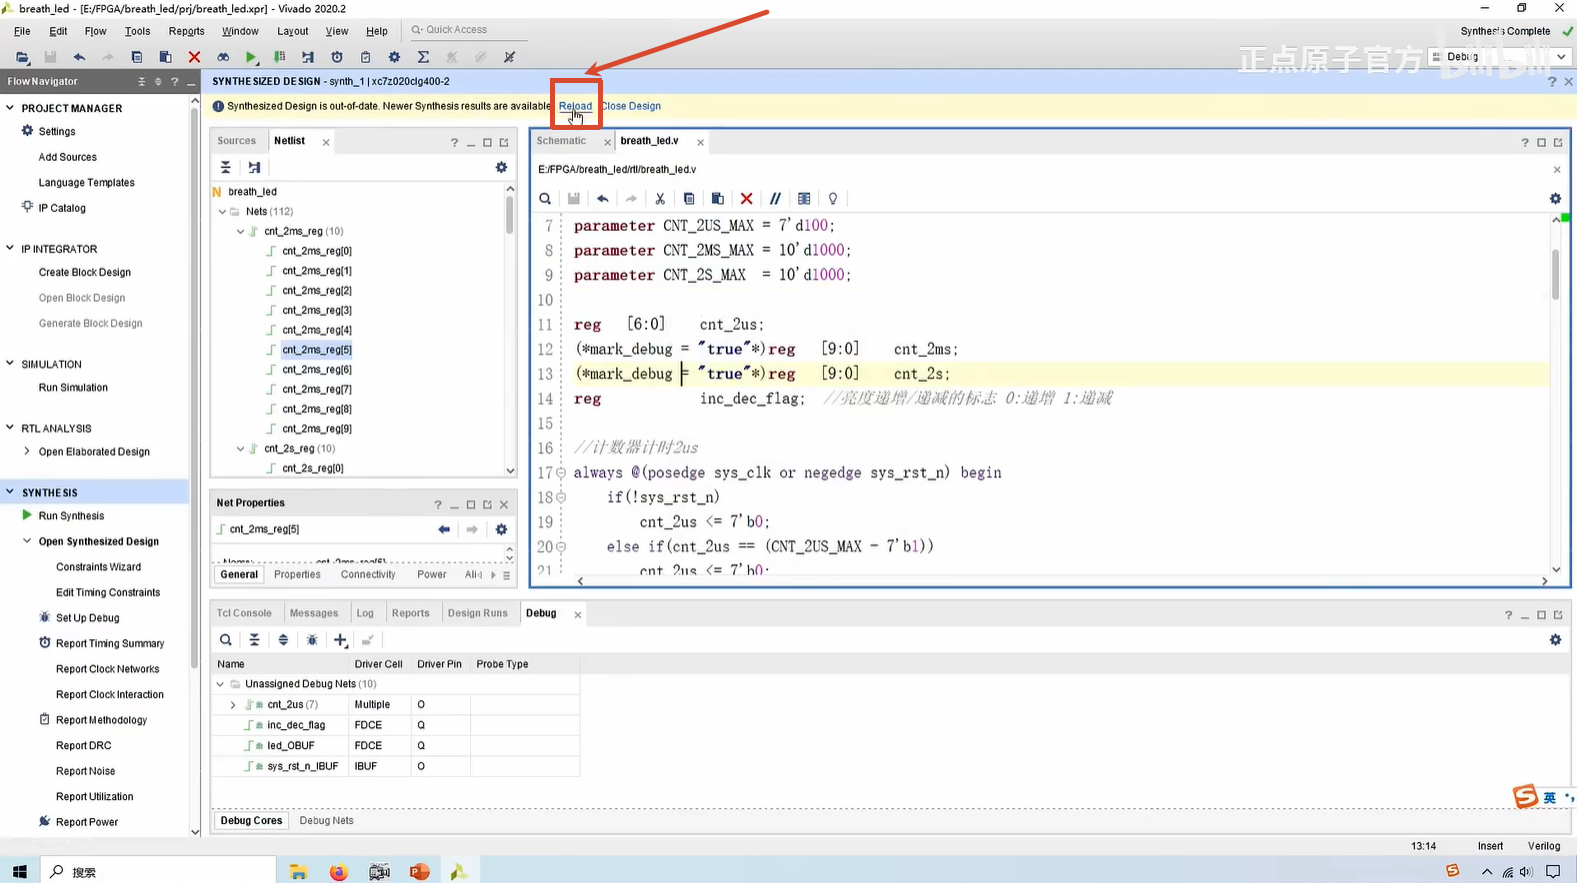Viewport: 1577px width, 883px height.
Task: Collapse the Nets (112) tree node
Action: pyautogui.click(x=222, y=211)
